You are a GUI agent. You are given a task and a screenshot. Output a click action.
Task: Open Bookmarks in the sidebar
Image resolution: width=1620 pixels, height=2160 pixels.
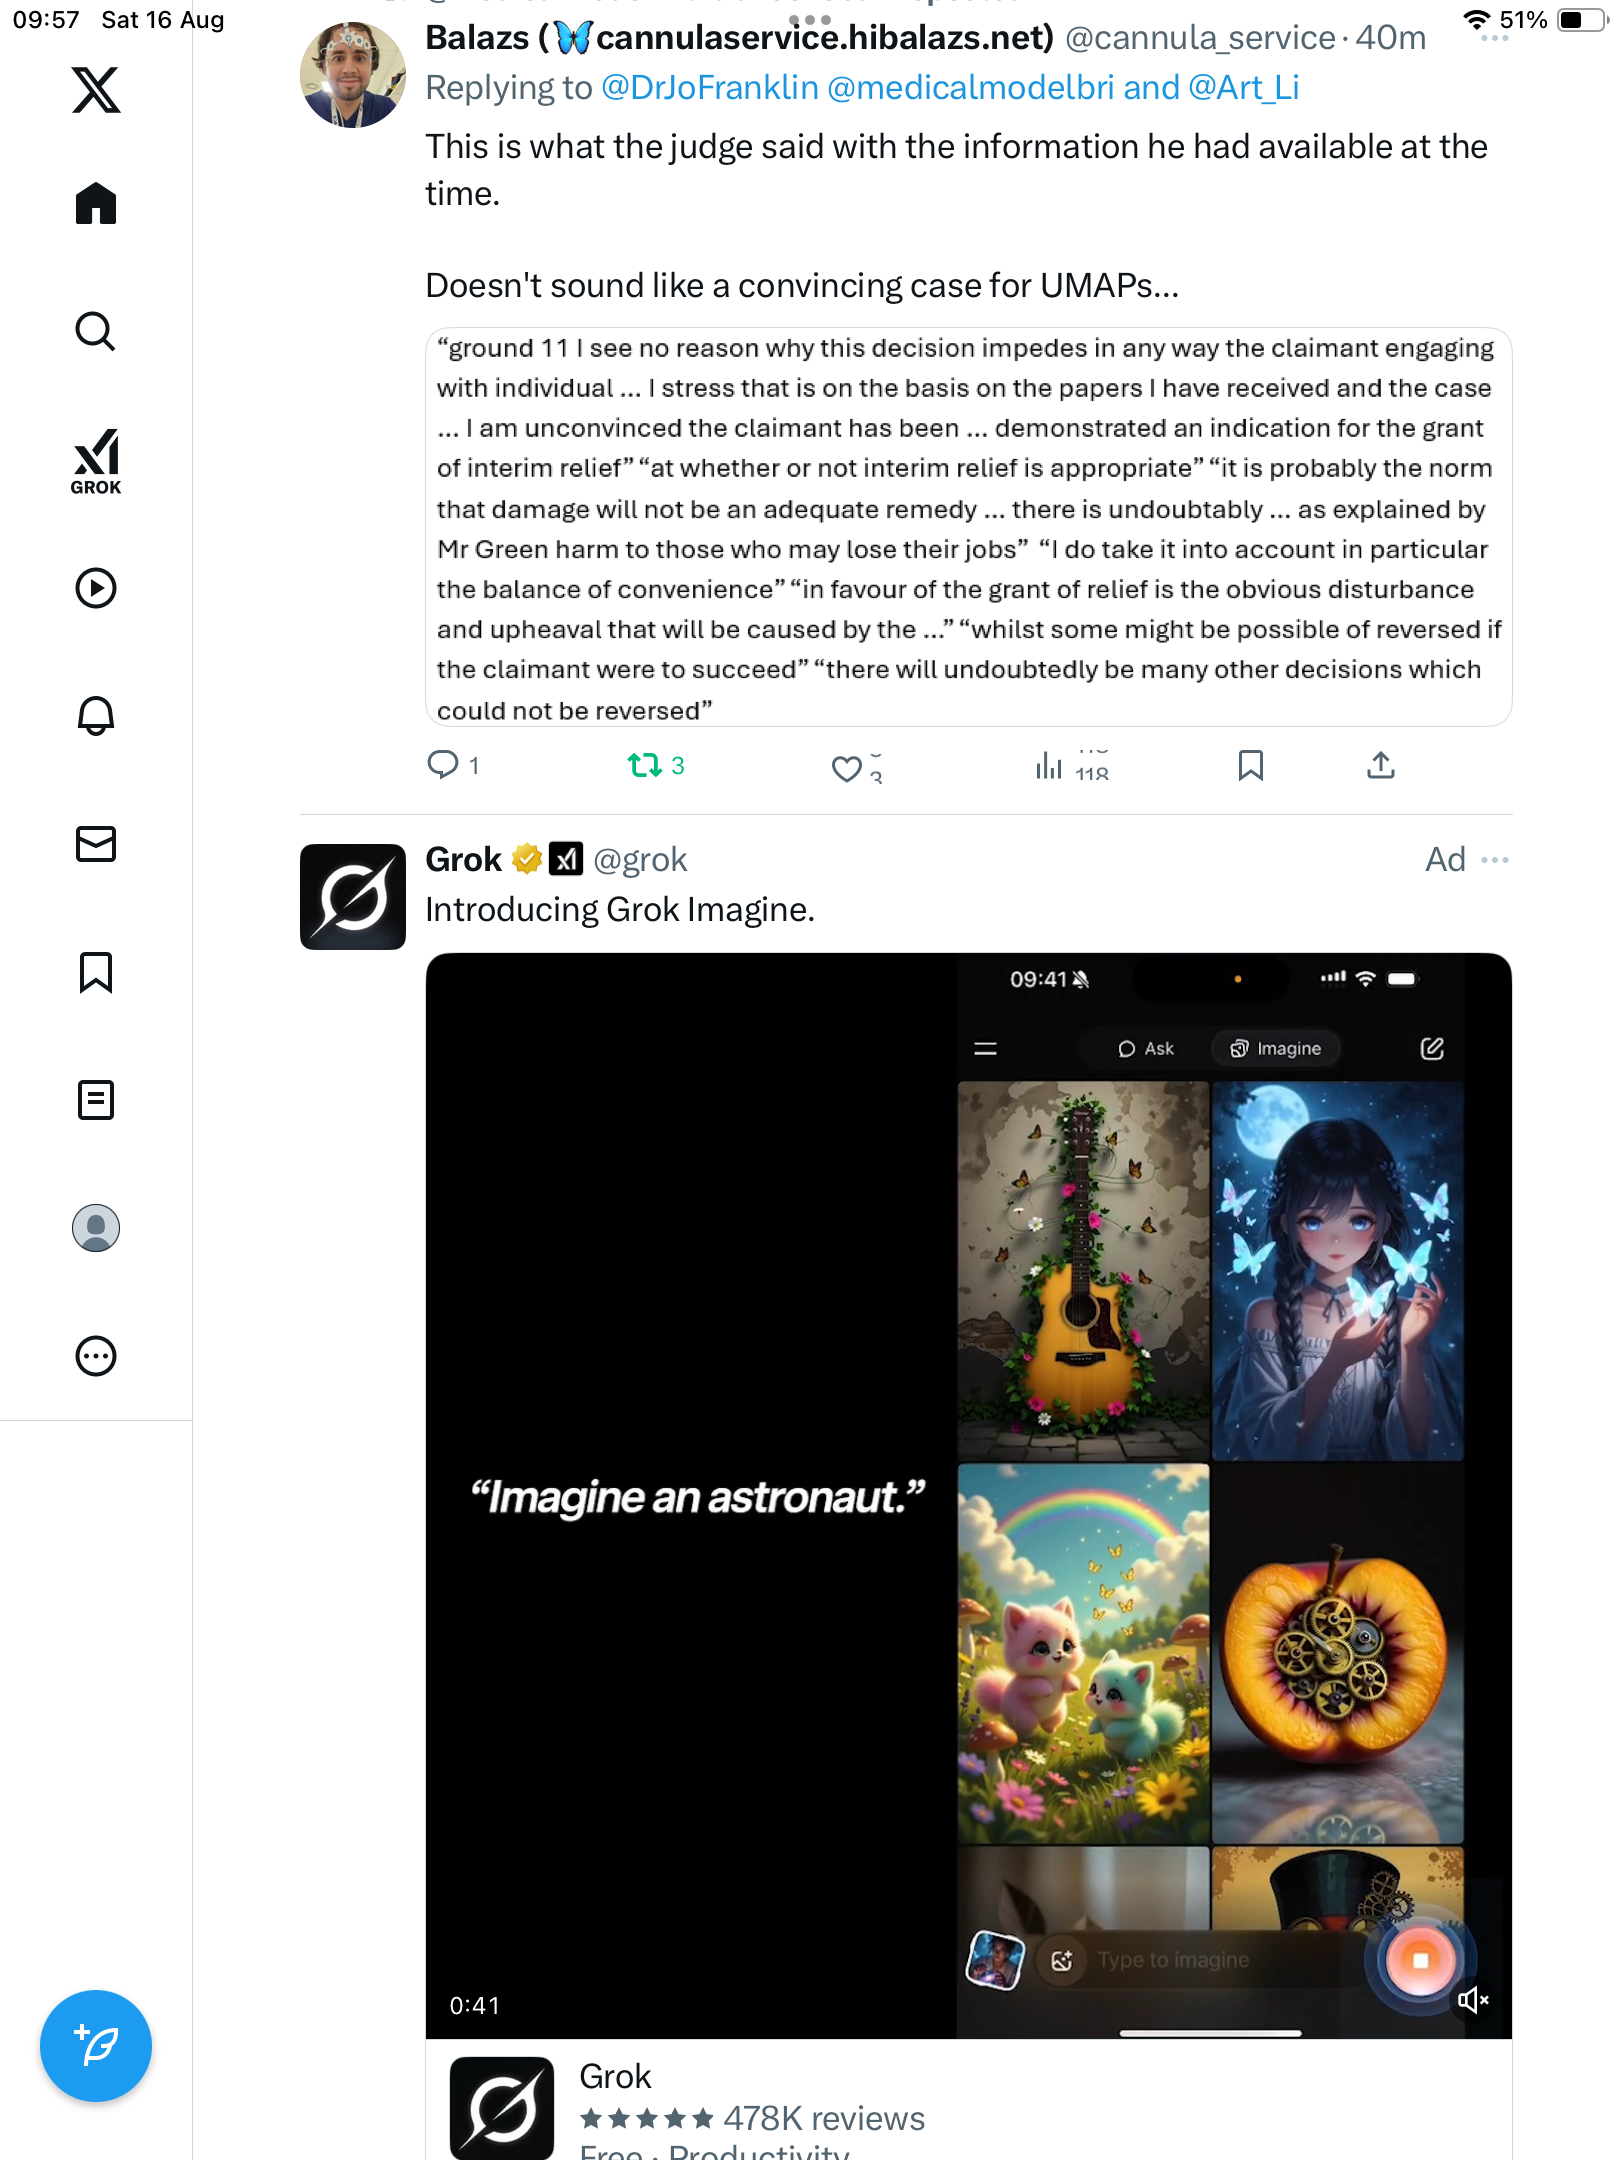tap(96, 972)
